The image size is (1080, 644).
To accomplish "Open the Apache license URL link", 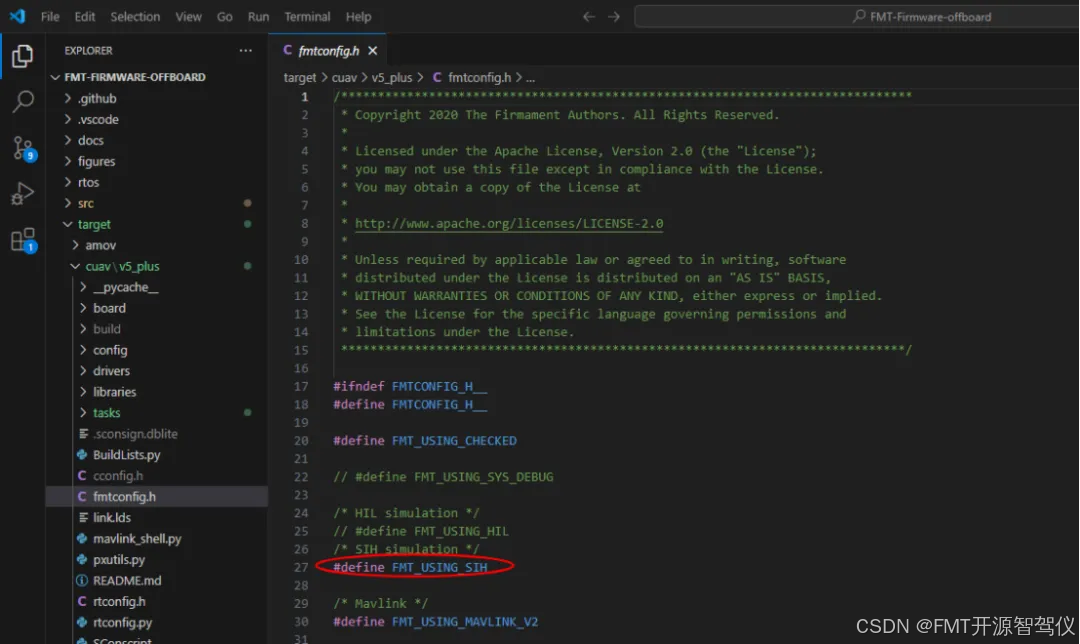I will point(509,223).
